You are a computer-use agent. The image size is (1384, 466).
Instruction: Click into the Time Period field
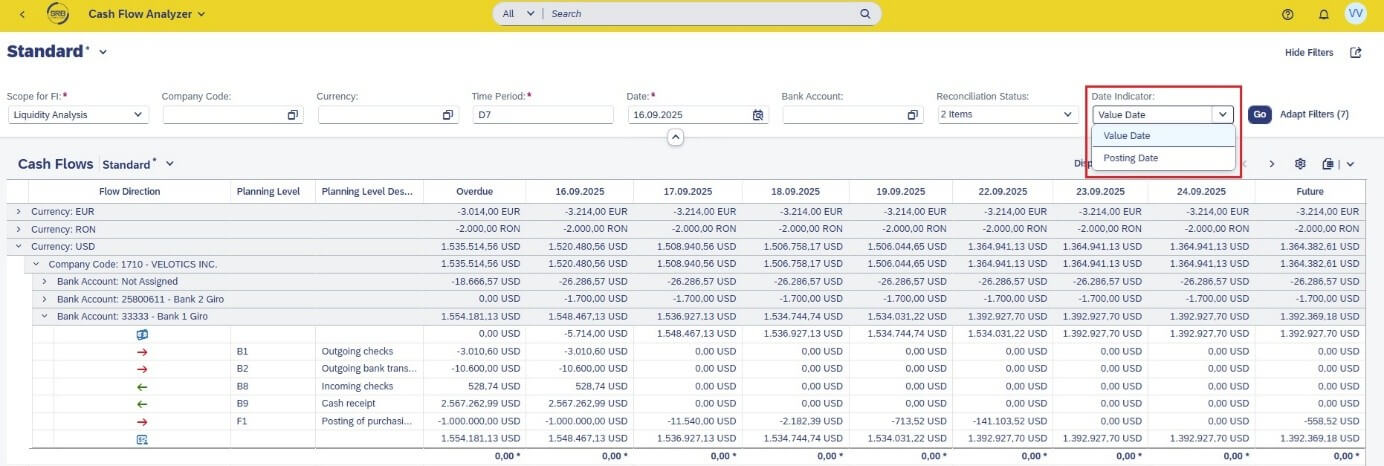542,115
